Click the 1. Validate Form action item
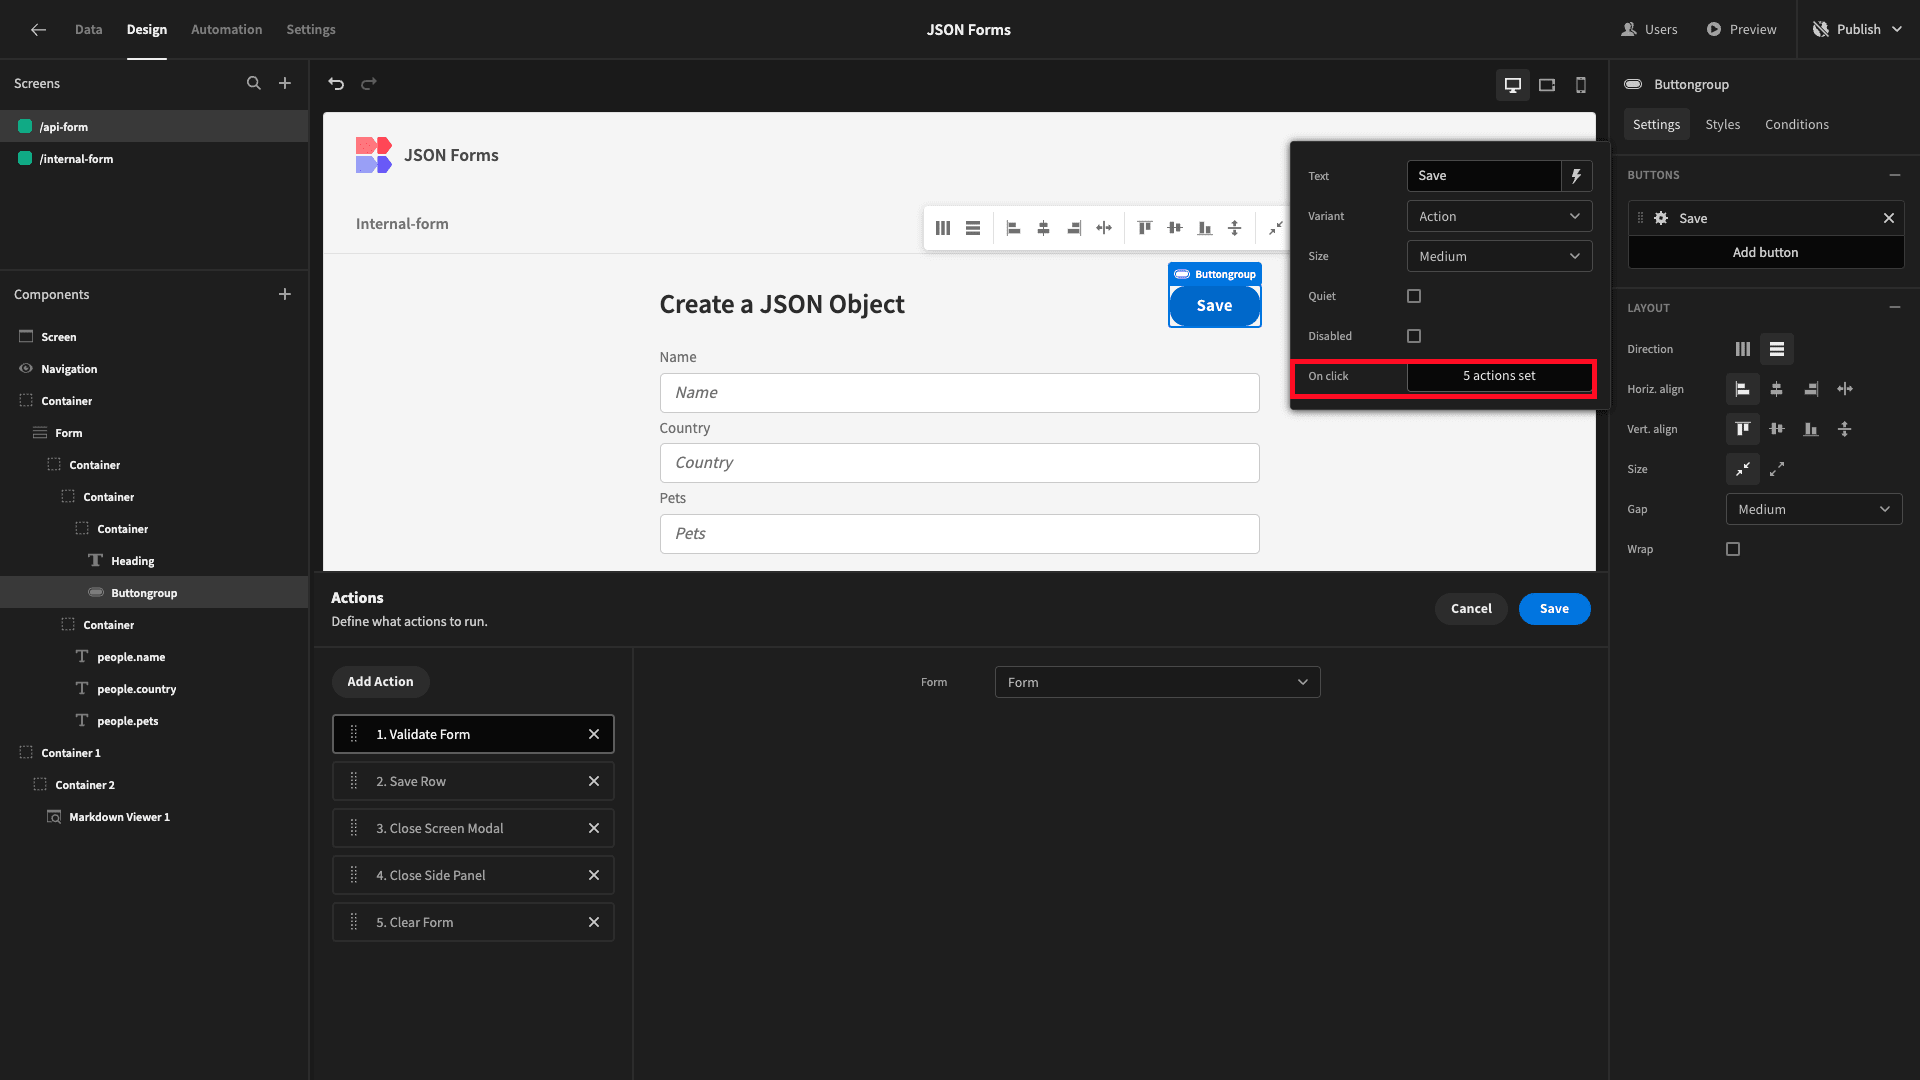This screenshot has width=1920, height=1080. [472, 733]
